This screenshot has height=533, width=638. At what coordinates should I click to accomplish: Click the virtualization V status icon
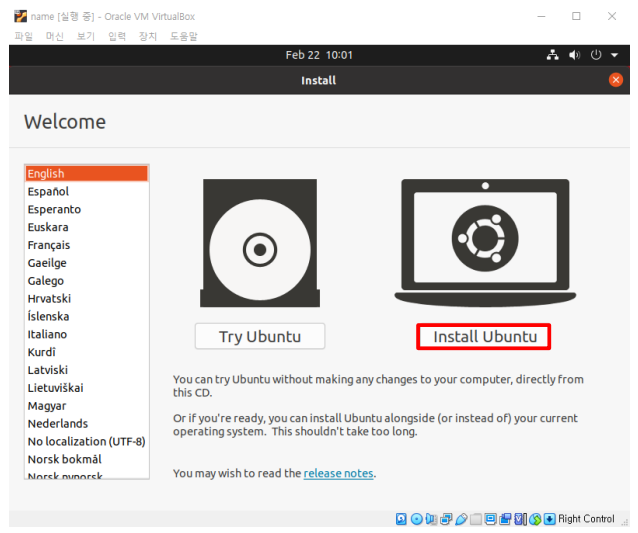point(521,519)
